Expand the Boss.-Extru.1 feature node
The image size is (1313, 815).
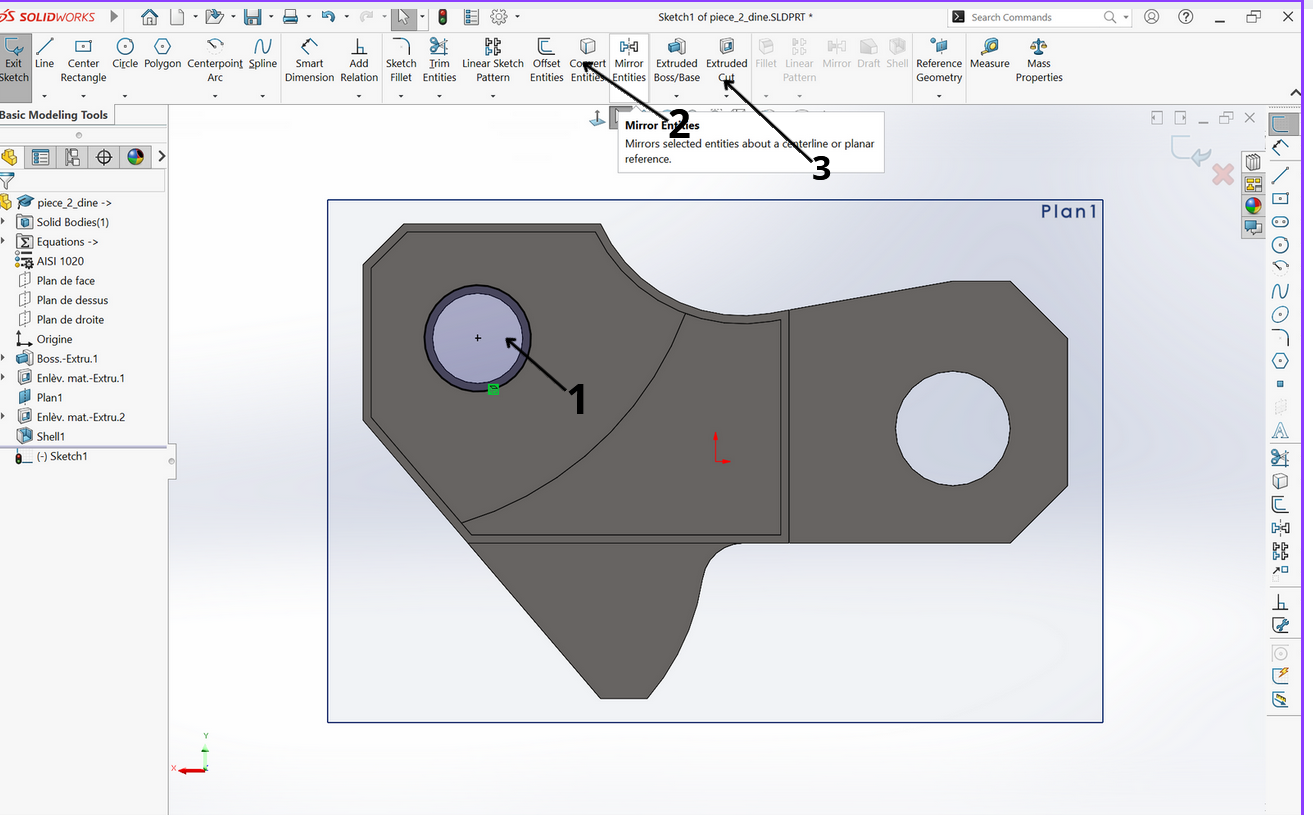(4, 358)
